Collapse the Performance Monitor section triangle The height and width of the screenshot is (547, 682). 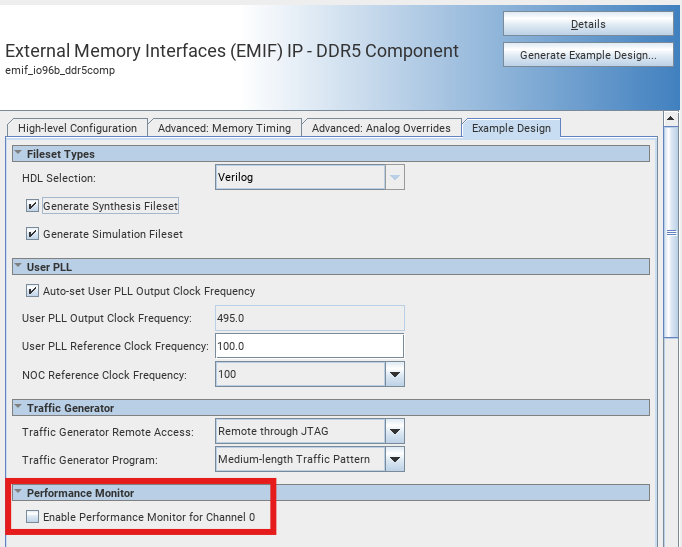(x=18, y=493)
